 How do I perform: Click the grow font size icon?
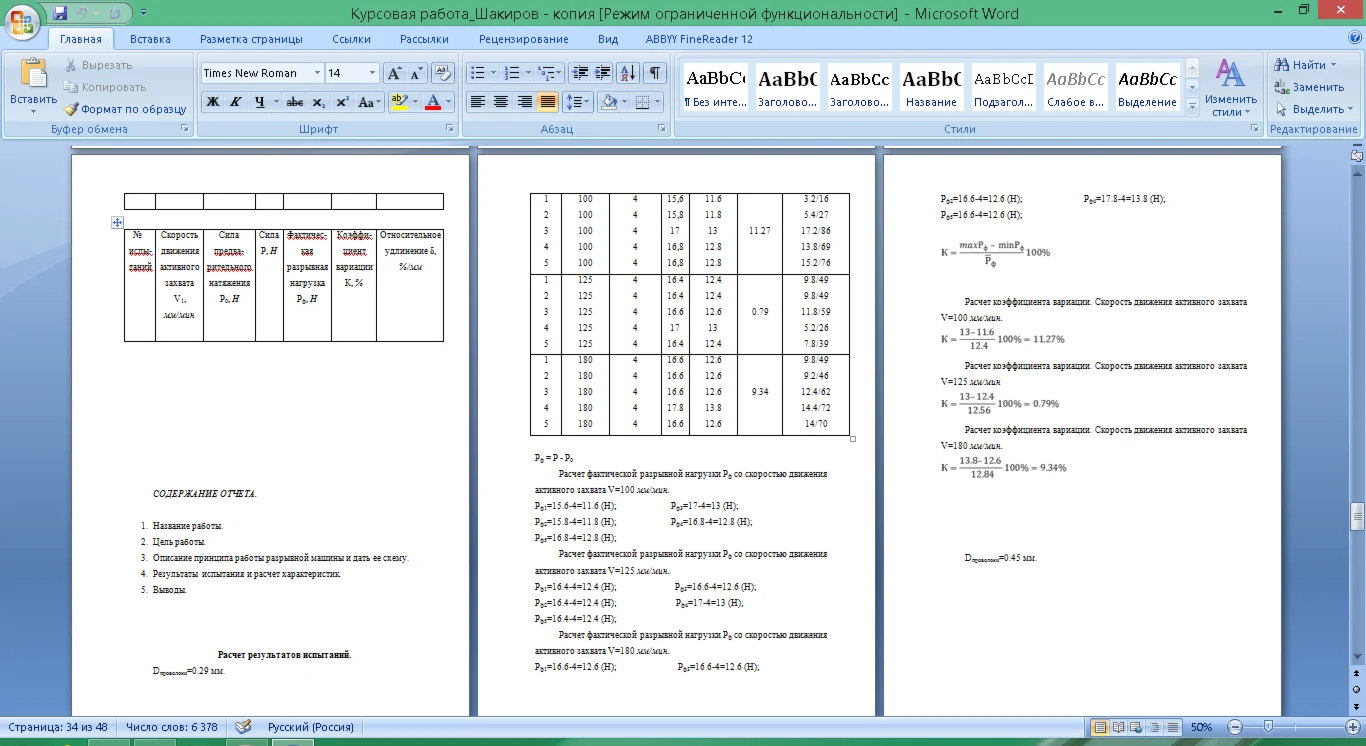click(x=394, y=73)
